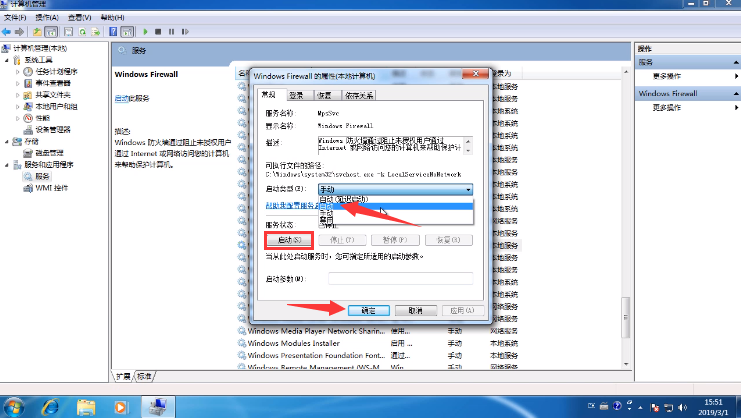Click the green Start Service play icon
The width and height of the screenshot is (741, 418).
point(146,32)
